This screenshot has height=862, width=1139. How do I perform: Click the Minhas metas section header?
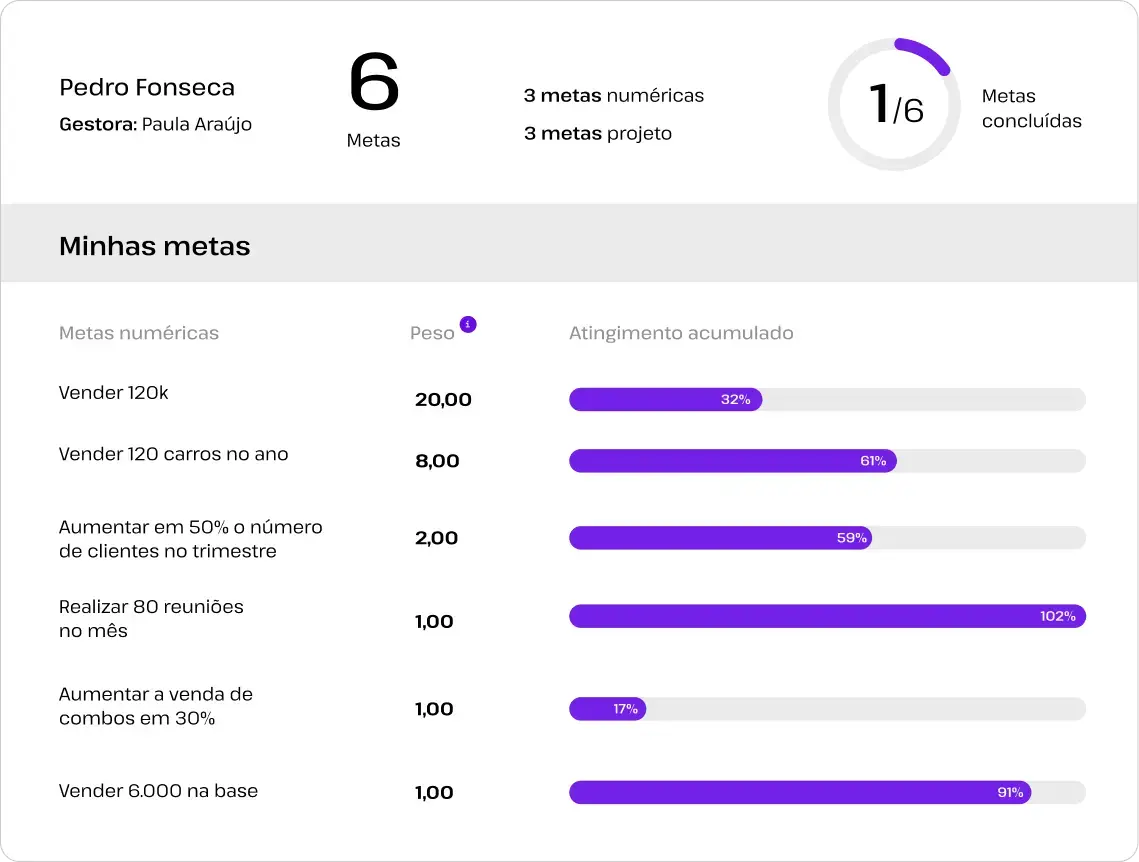click(155, 246)
